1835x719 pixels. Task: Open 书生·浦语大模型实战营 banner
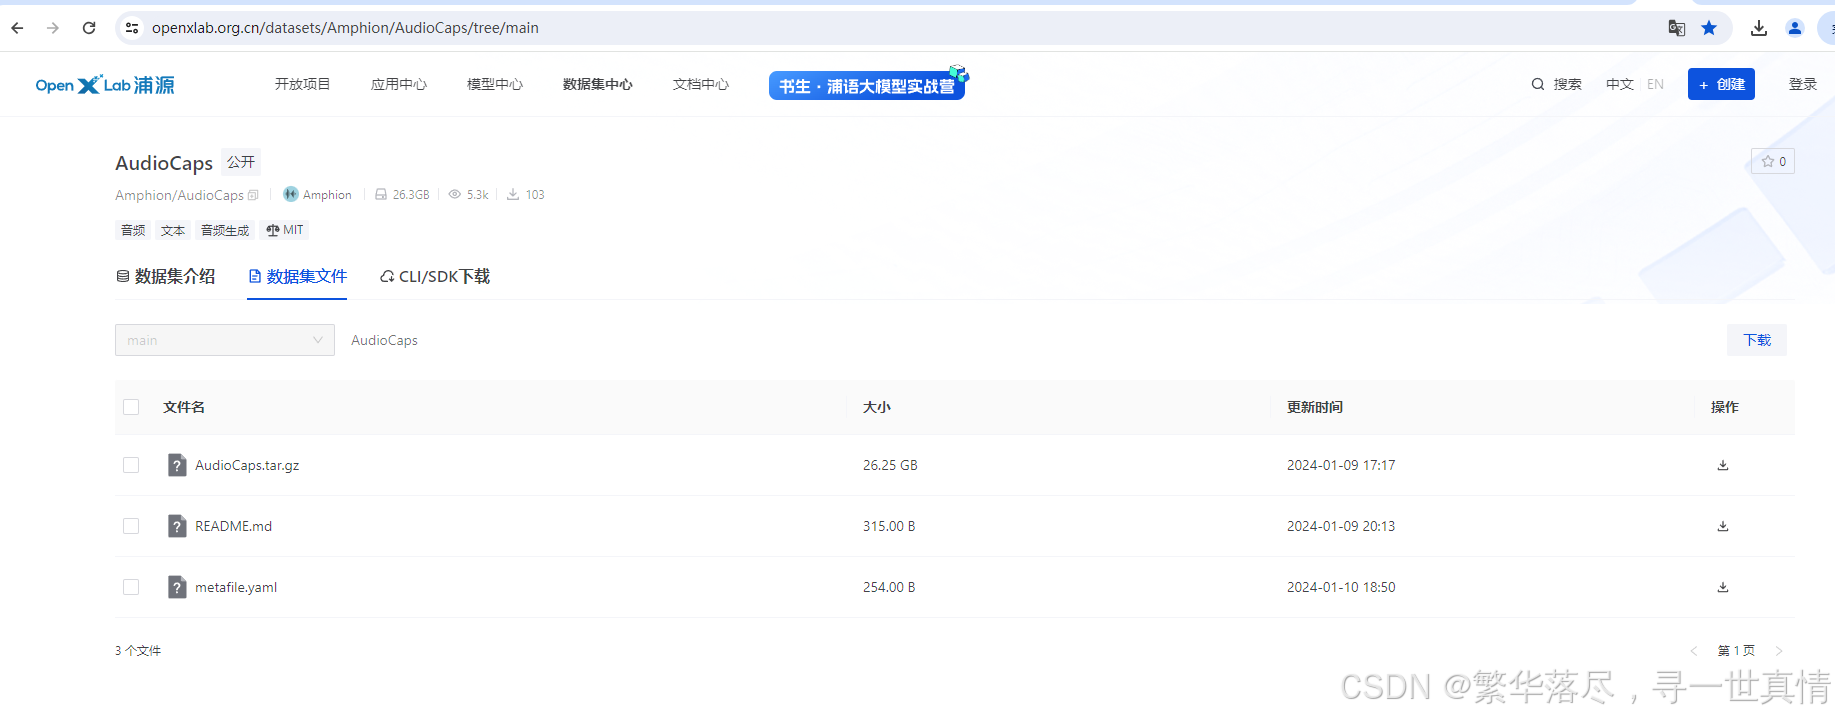(867, 86)
